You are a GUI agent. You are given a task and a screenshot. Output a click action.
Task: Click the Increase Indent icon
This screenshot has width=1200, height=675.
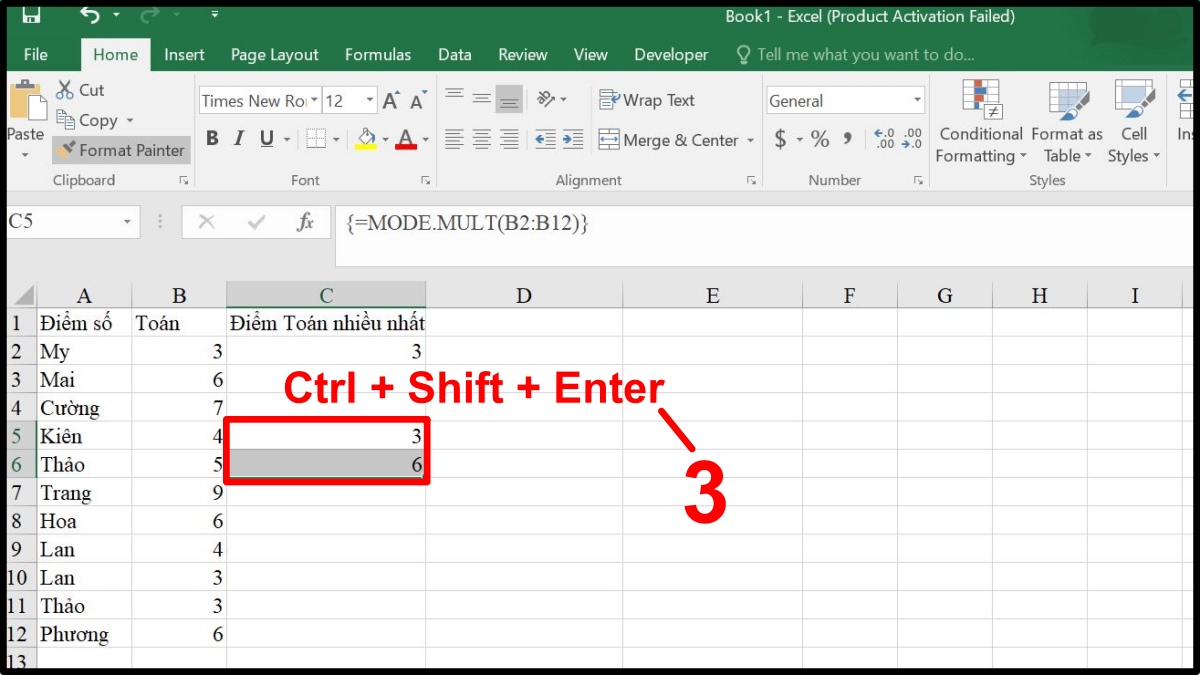point(572,139)
